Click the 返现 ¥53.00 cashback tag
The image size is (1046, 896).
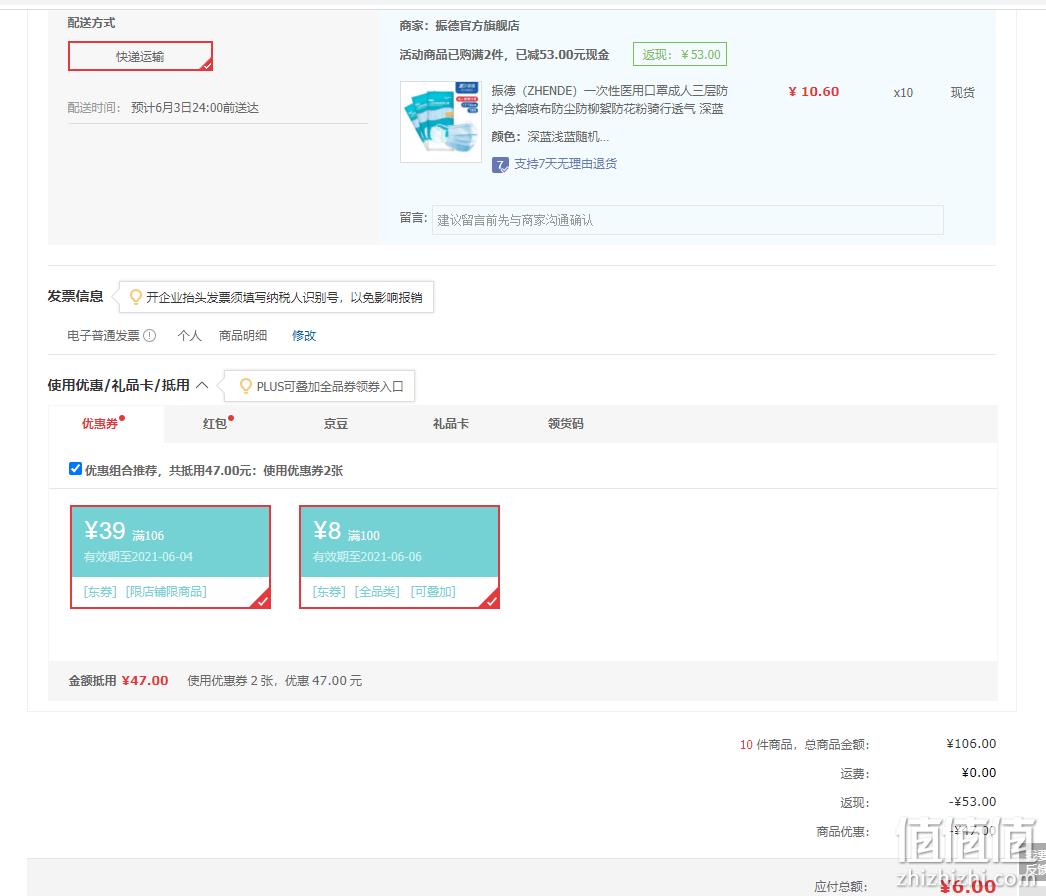pyautogui.click(x=680, y=55)
